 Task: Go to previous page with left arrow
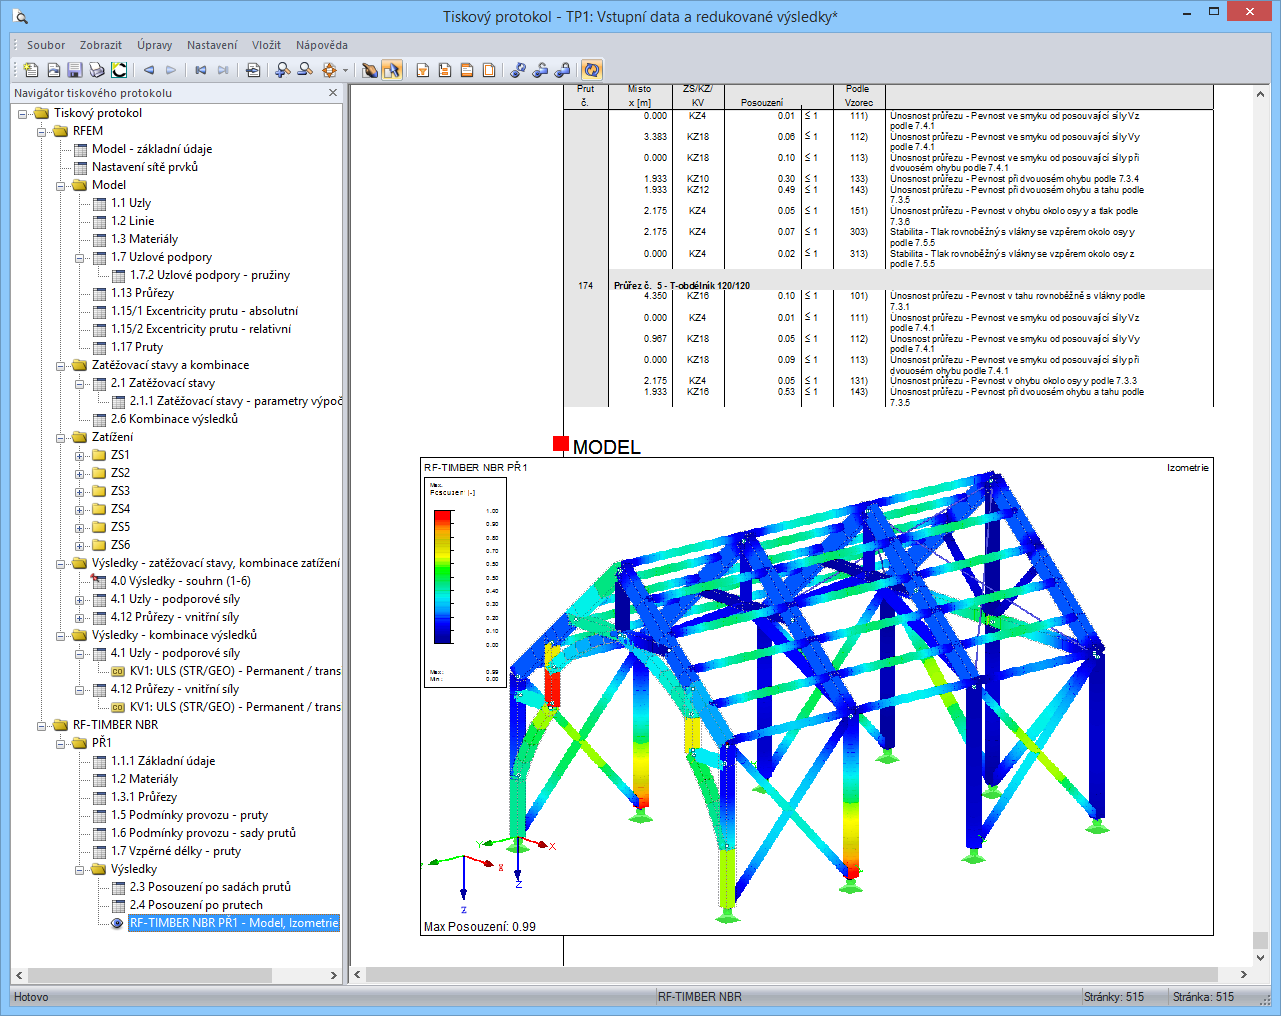(x=149, y=70)
